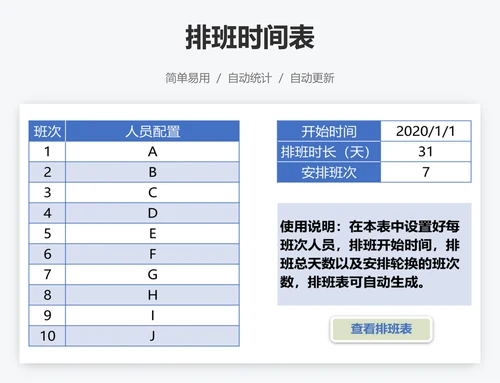Click shift number 9 cell

click(47, 315)
